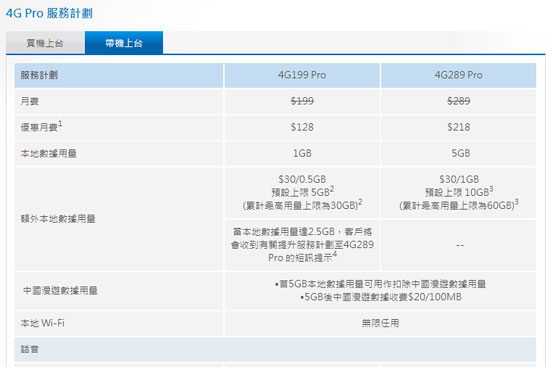This screenshot has width=550, height=367.
Task: Switch to the 買機上台 tab
Action: [45, 43]
